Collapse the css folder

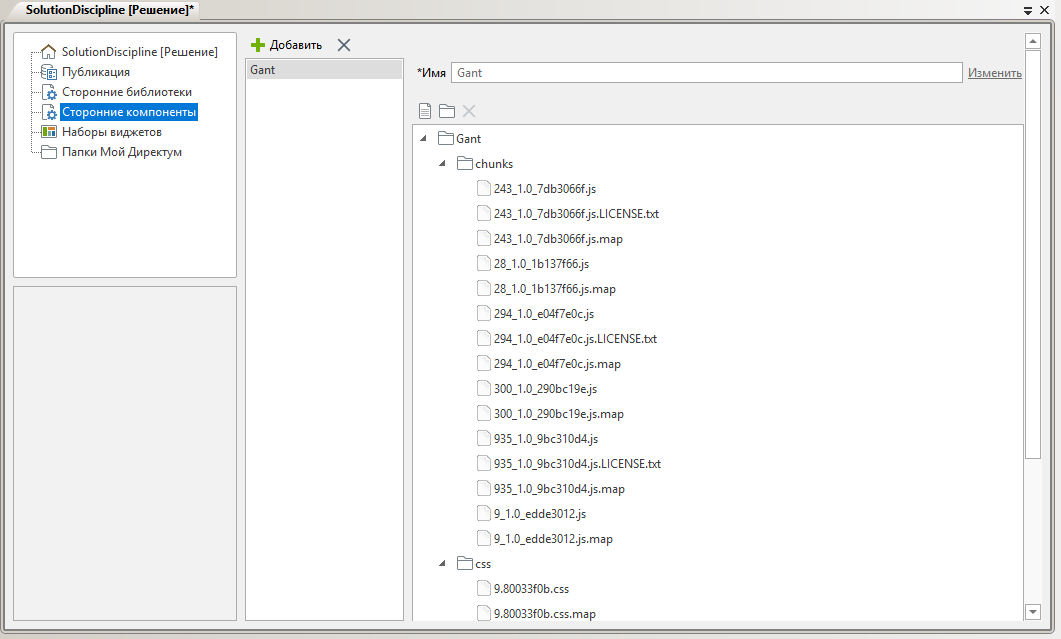[x=442, y=564]
